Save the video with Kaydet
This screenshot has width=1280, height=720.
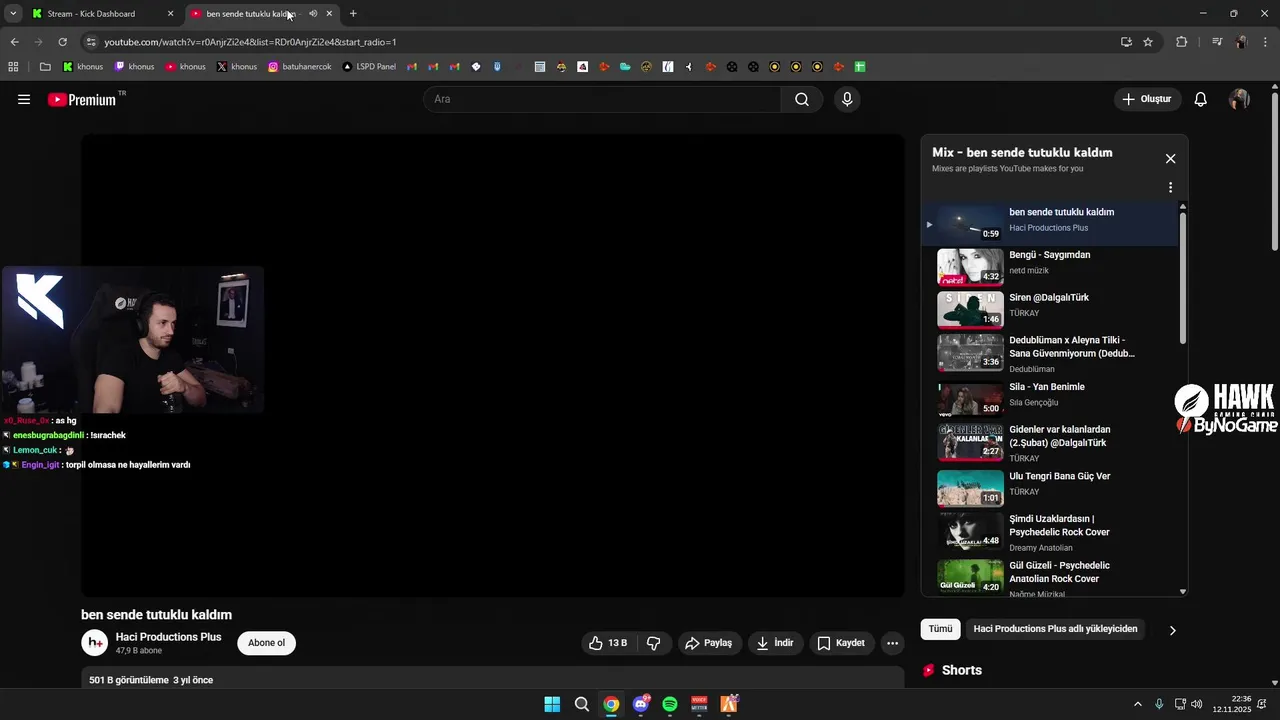(841, 643)
